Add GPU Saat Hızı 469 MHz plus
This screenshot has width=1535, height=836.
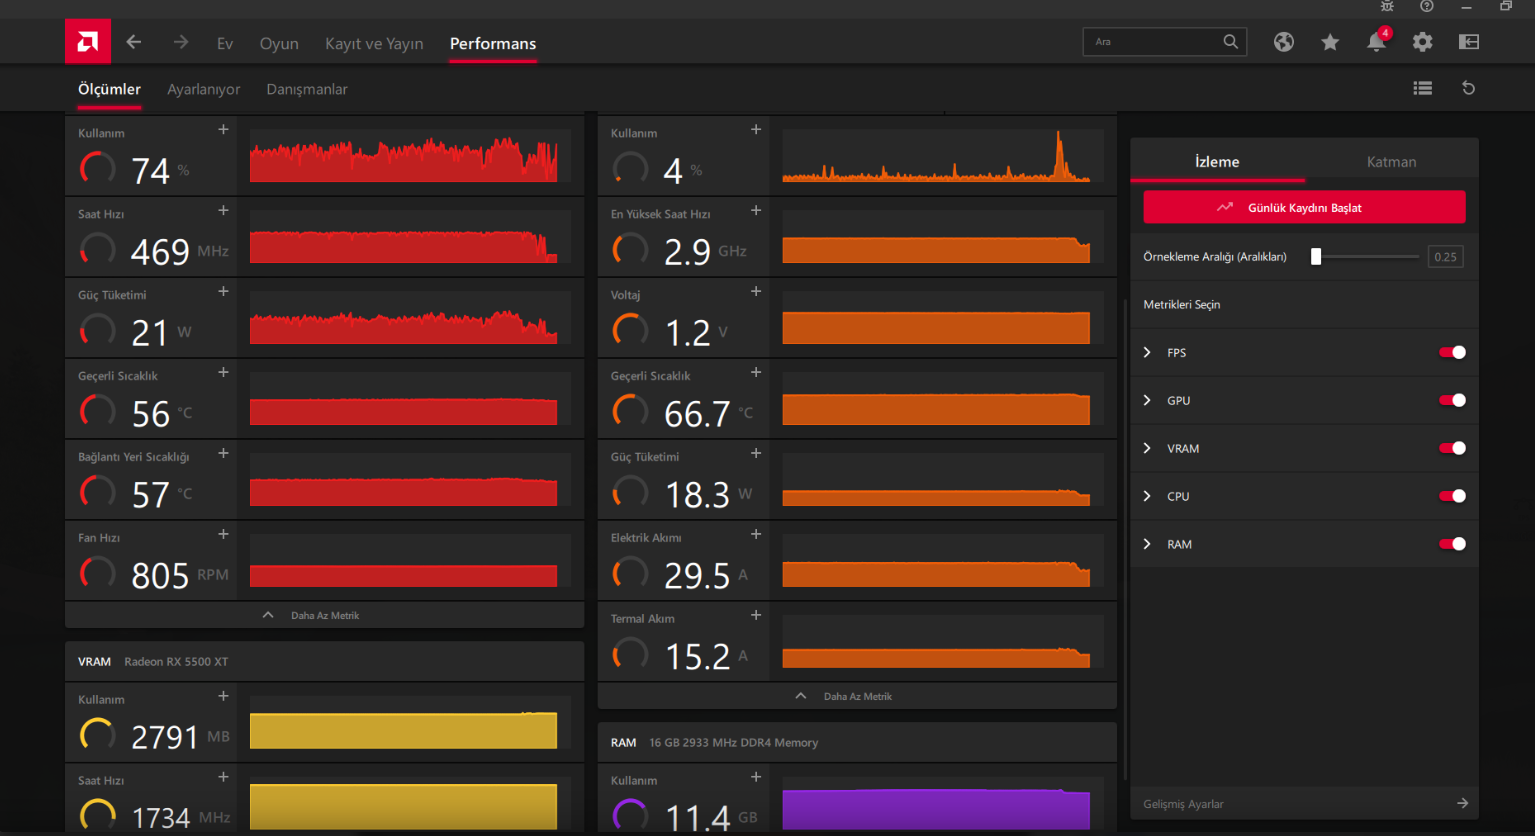[x=223, y=211]
